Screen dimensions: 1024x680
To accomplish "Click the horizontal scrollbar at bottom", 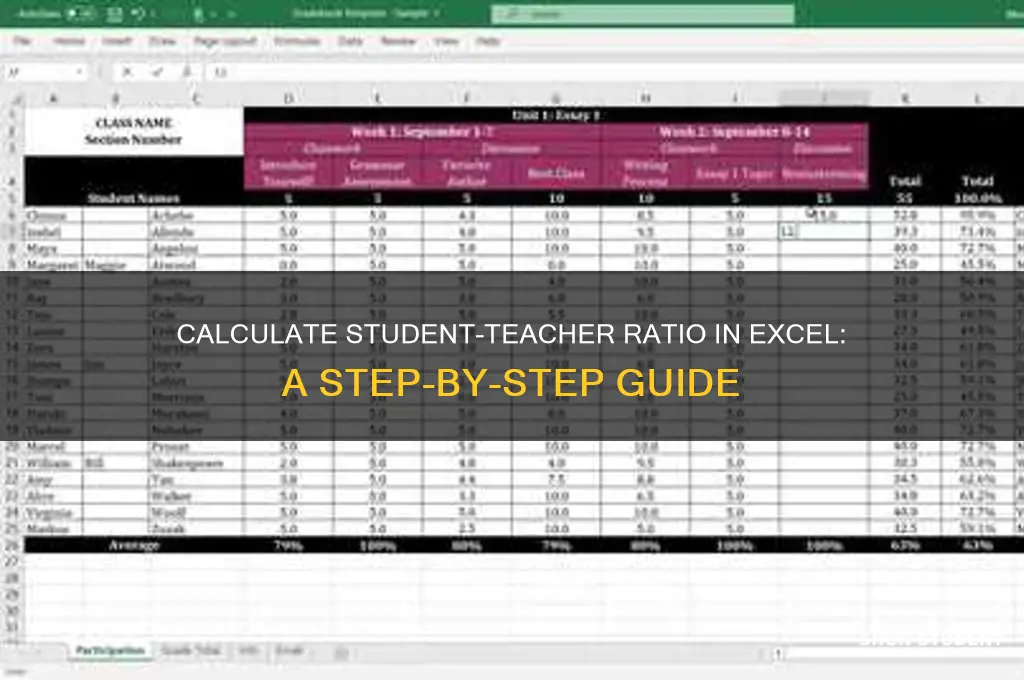I will (x=898, y=653).
